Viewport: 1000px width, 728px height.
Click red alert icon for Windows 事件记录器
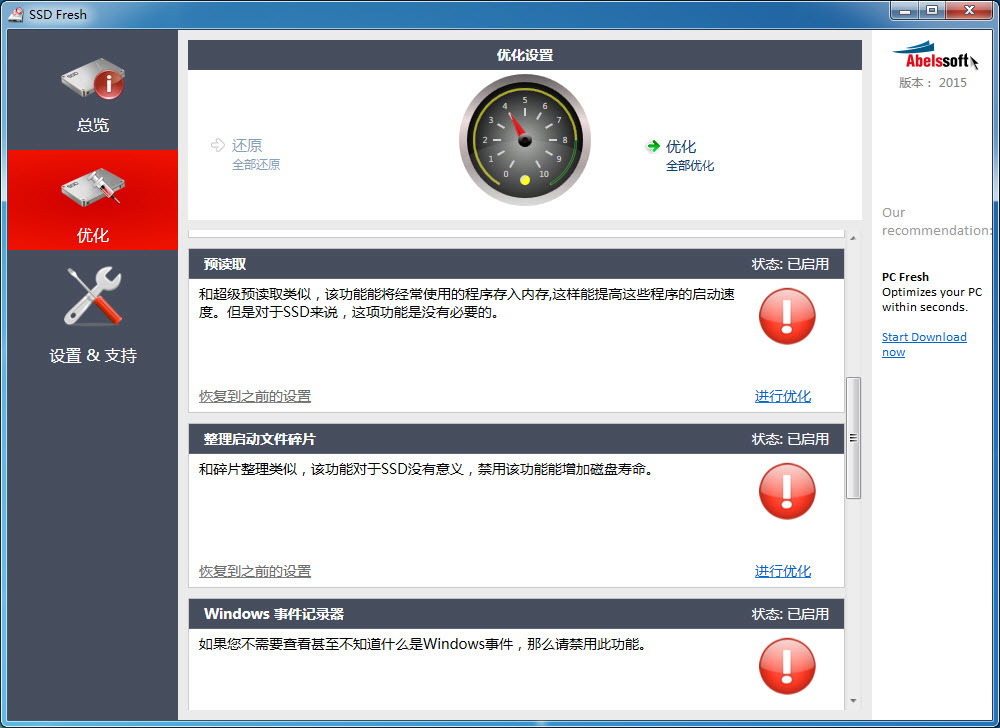point(787,666)
